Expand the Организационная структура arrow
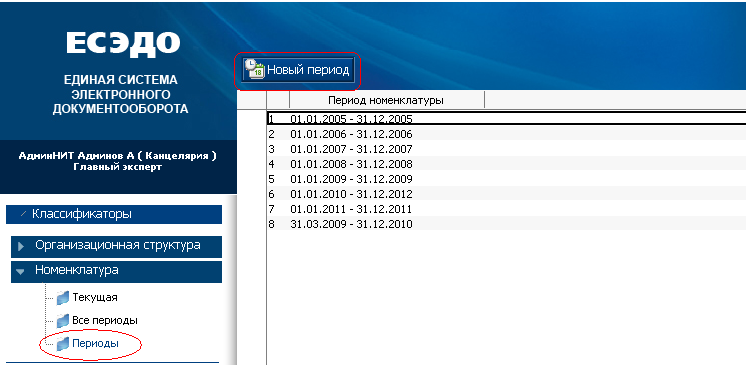Image resolution: width=746 pixels, height=365 pixels. (x=20, y=247)
